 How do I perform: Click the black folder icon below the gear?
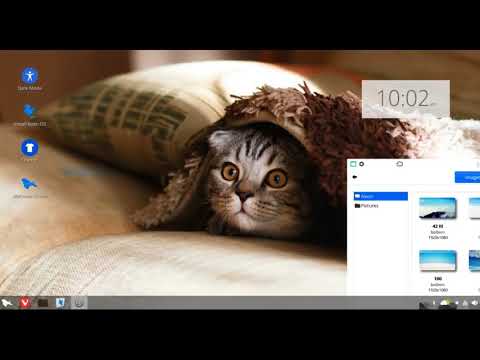point(355,177)
